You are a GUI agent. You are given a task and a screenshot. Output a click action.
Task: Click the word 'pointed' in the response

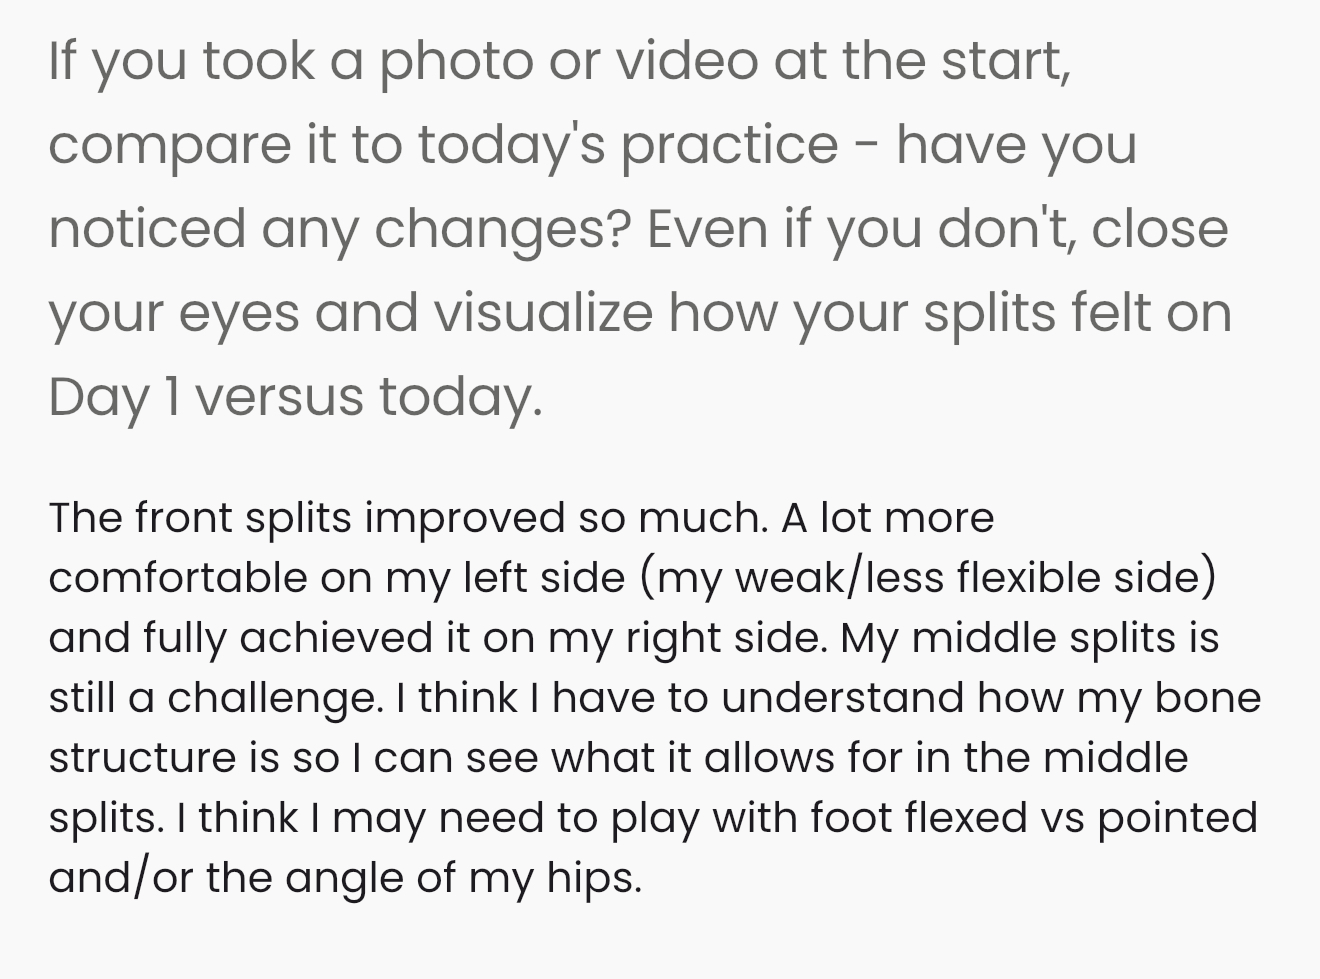(x=1177, y=818)
